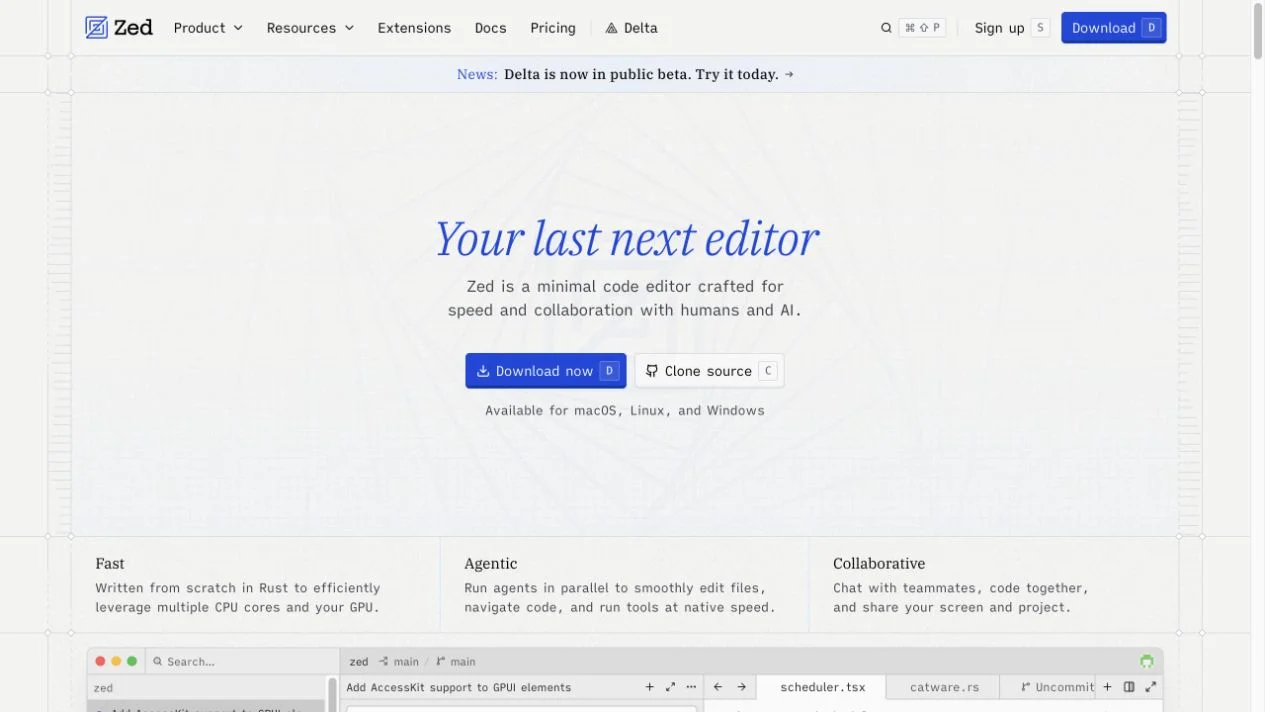Click the forward arrow in the editor pane

(742, 687)
